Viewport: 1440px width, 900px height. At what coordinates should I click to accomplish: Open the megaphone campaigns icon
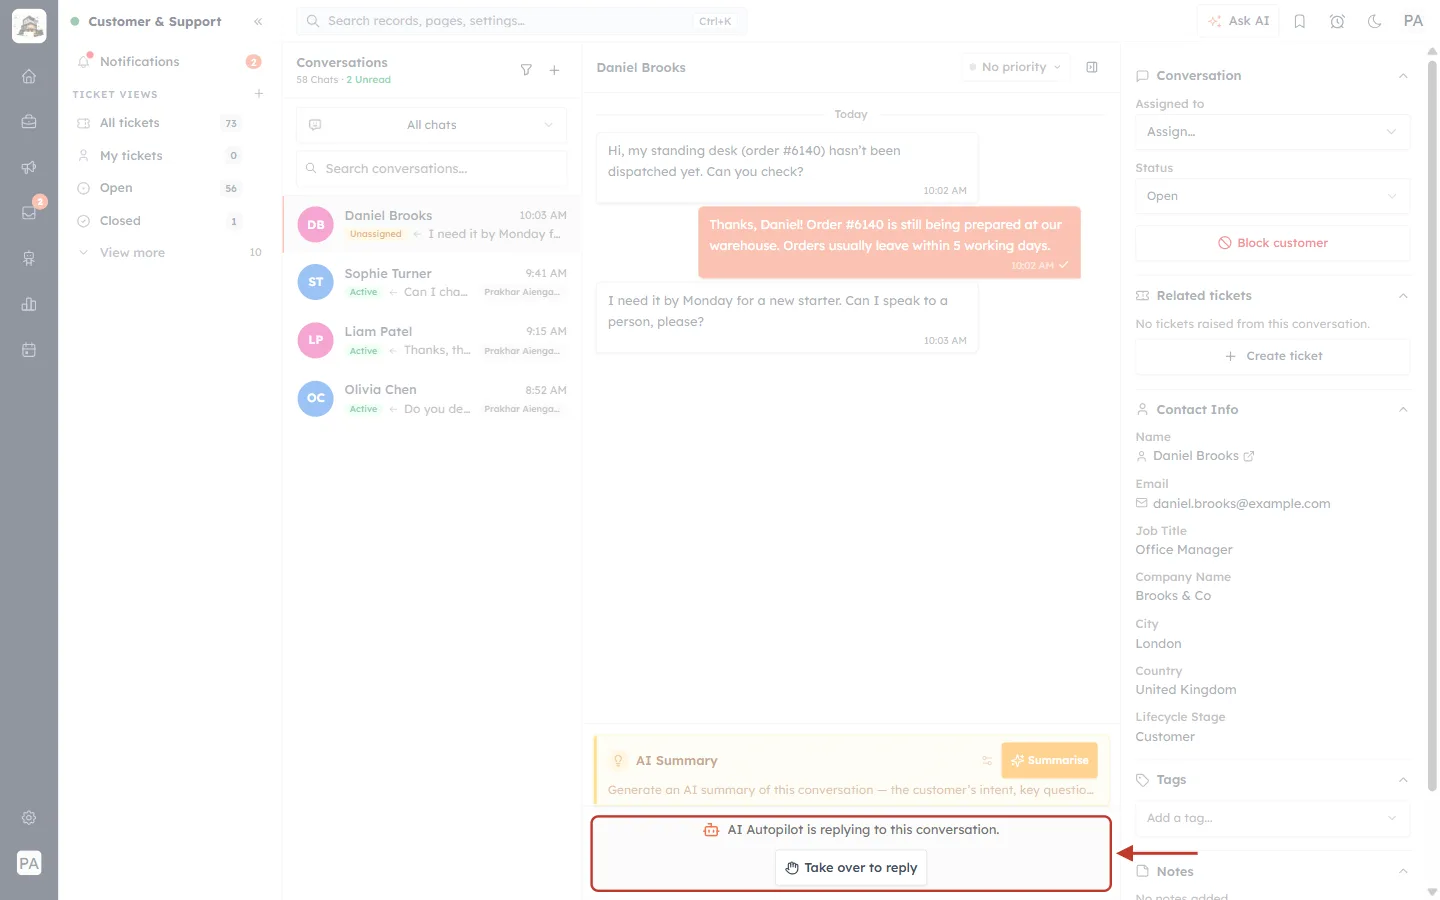(29, 167)
